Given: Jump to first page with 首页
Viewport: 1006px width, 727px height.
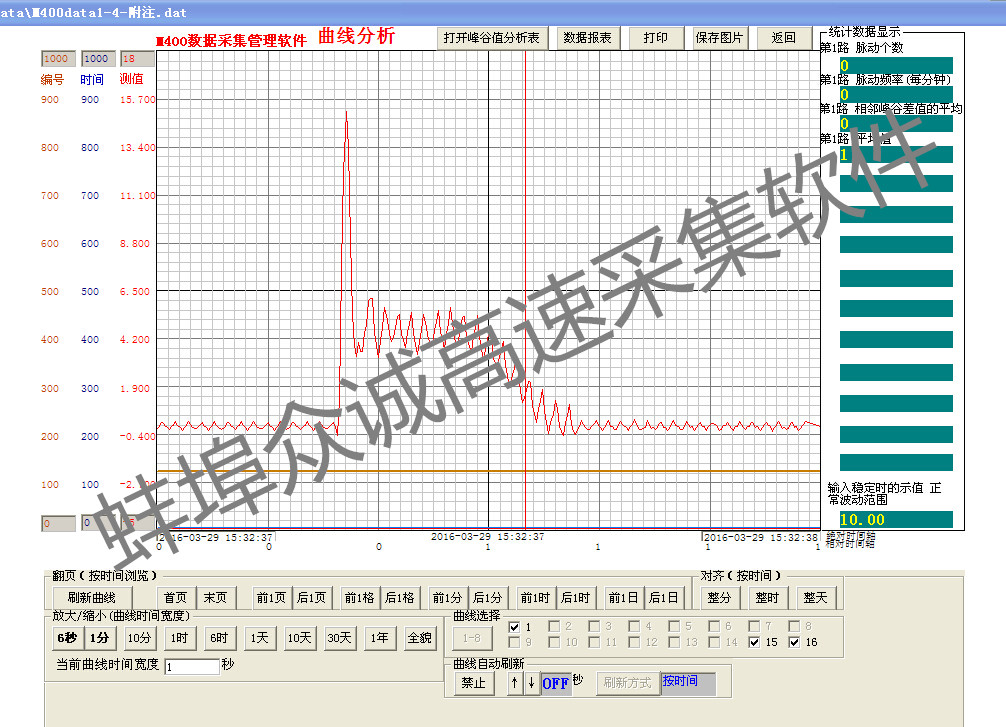Looking at the screenshot, I should 175,598.
